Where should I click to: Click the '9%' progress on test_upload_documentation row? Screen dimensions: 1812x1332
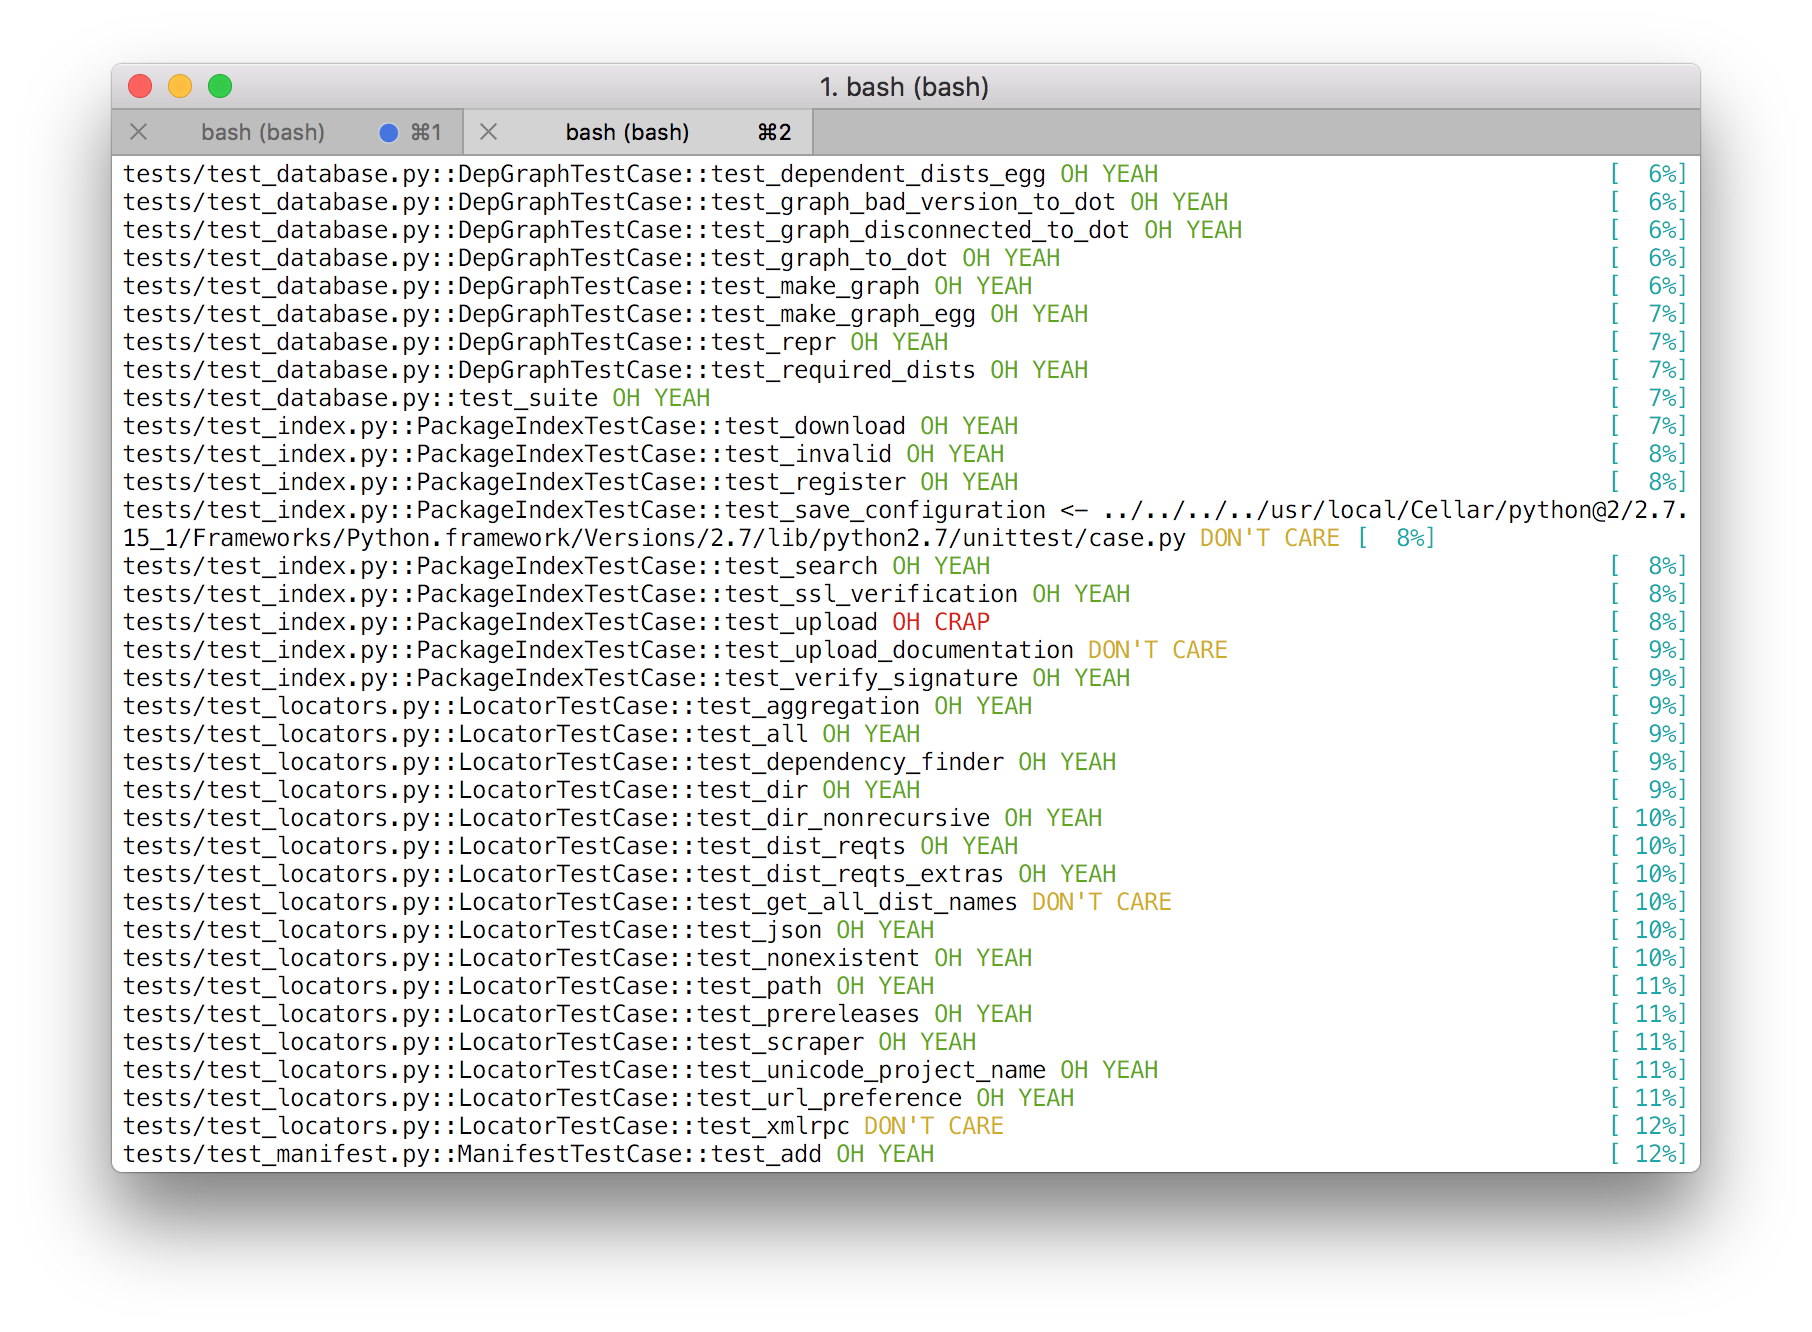(1648, 650)
